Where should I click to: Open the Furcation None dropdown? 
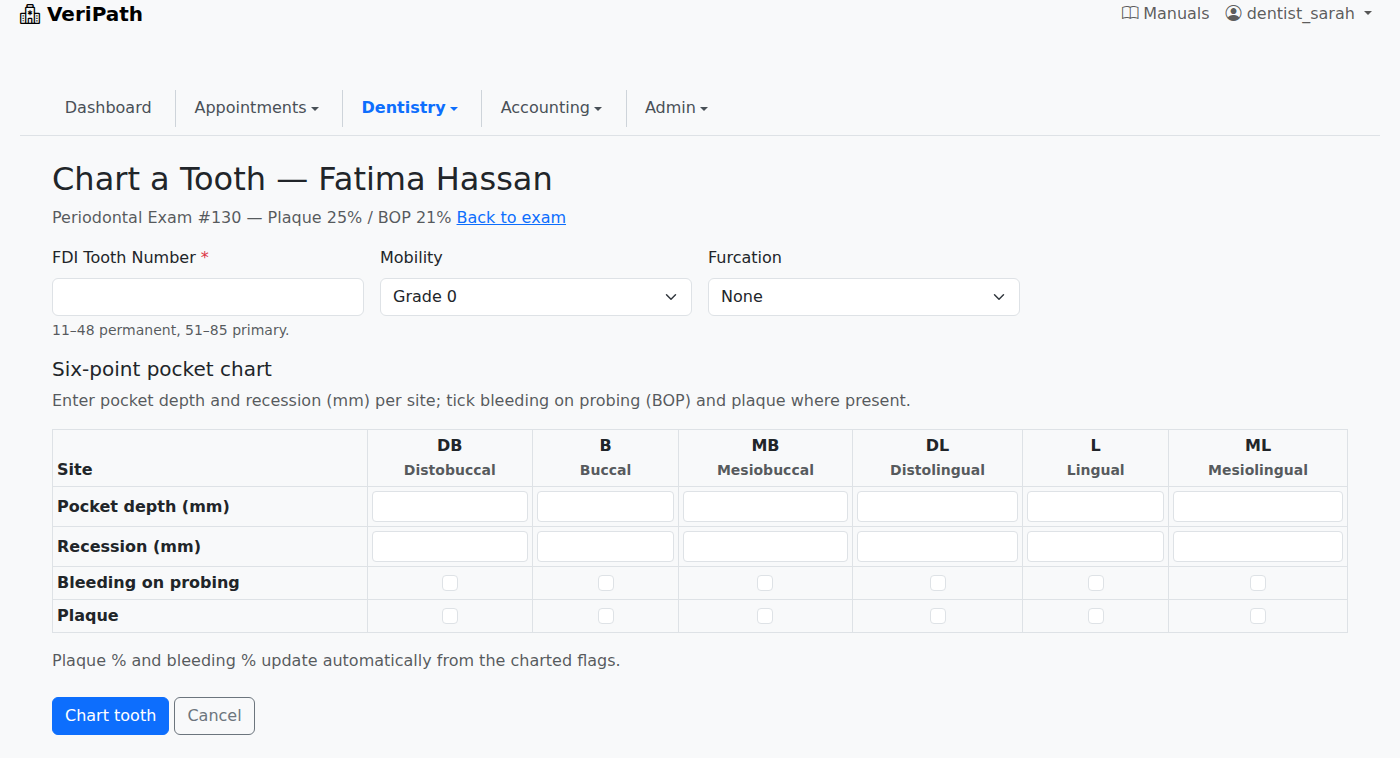tap(864, 297)
